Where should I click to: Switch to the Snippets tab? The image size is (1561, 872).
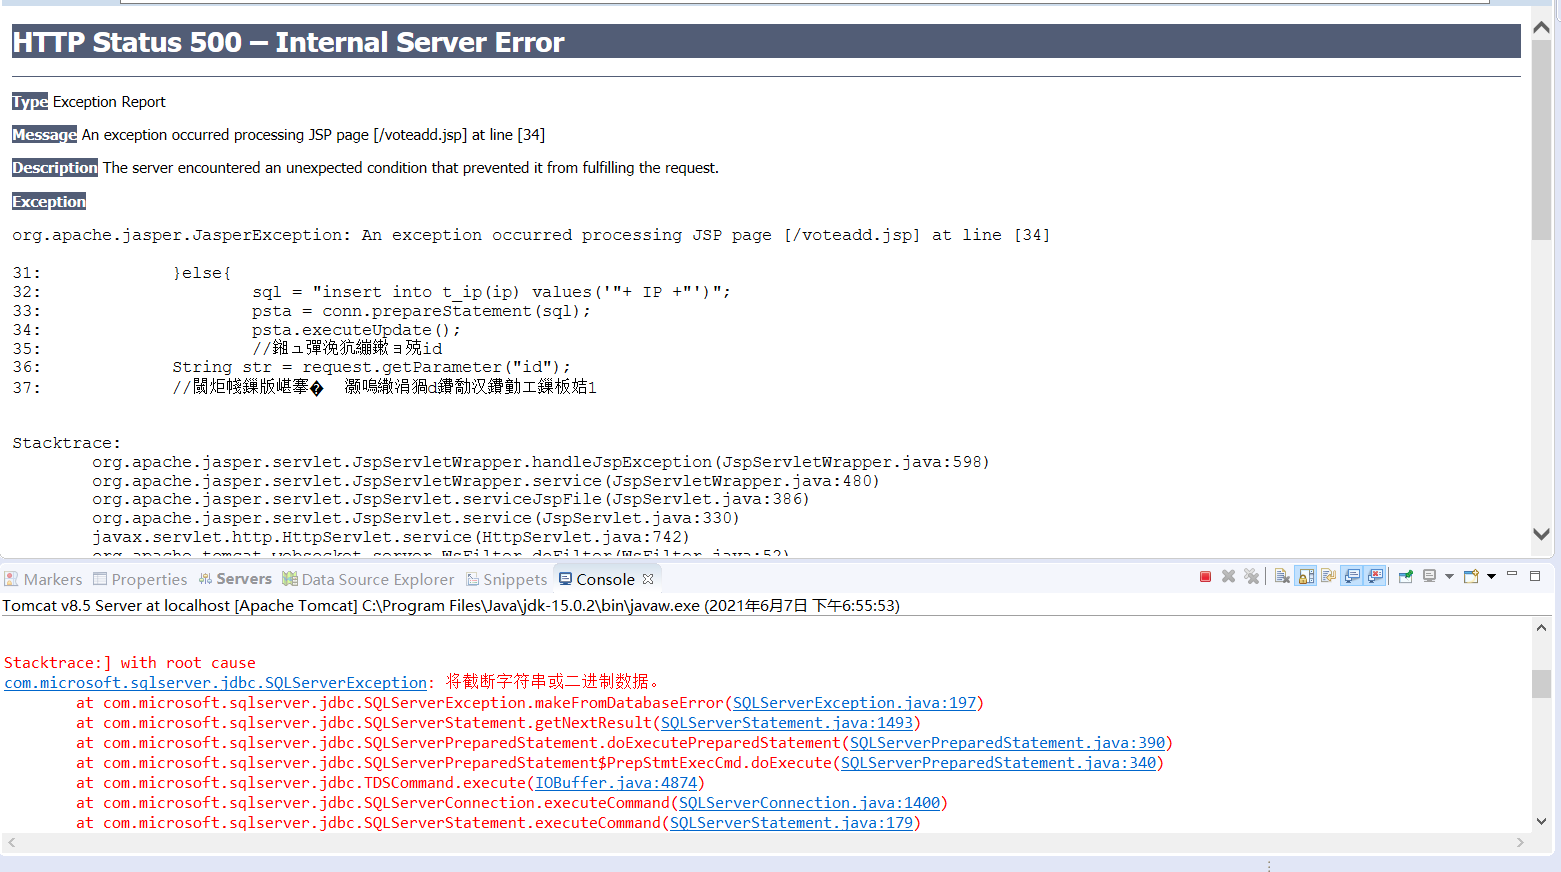[x=506, y=579]
